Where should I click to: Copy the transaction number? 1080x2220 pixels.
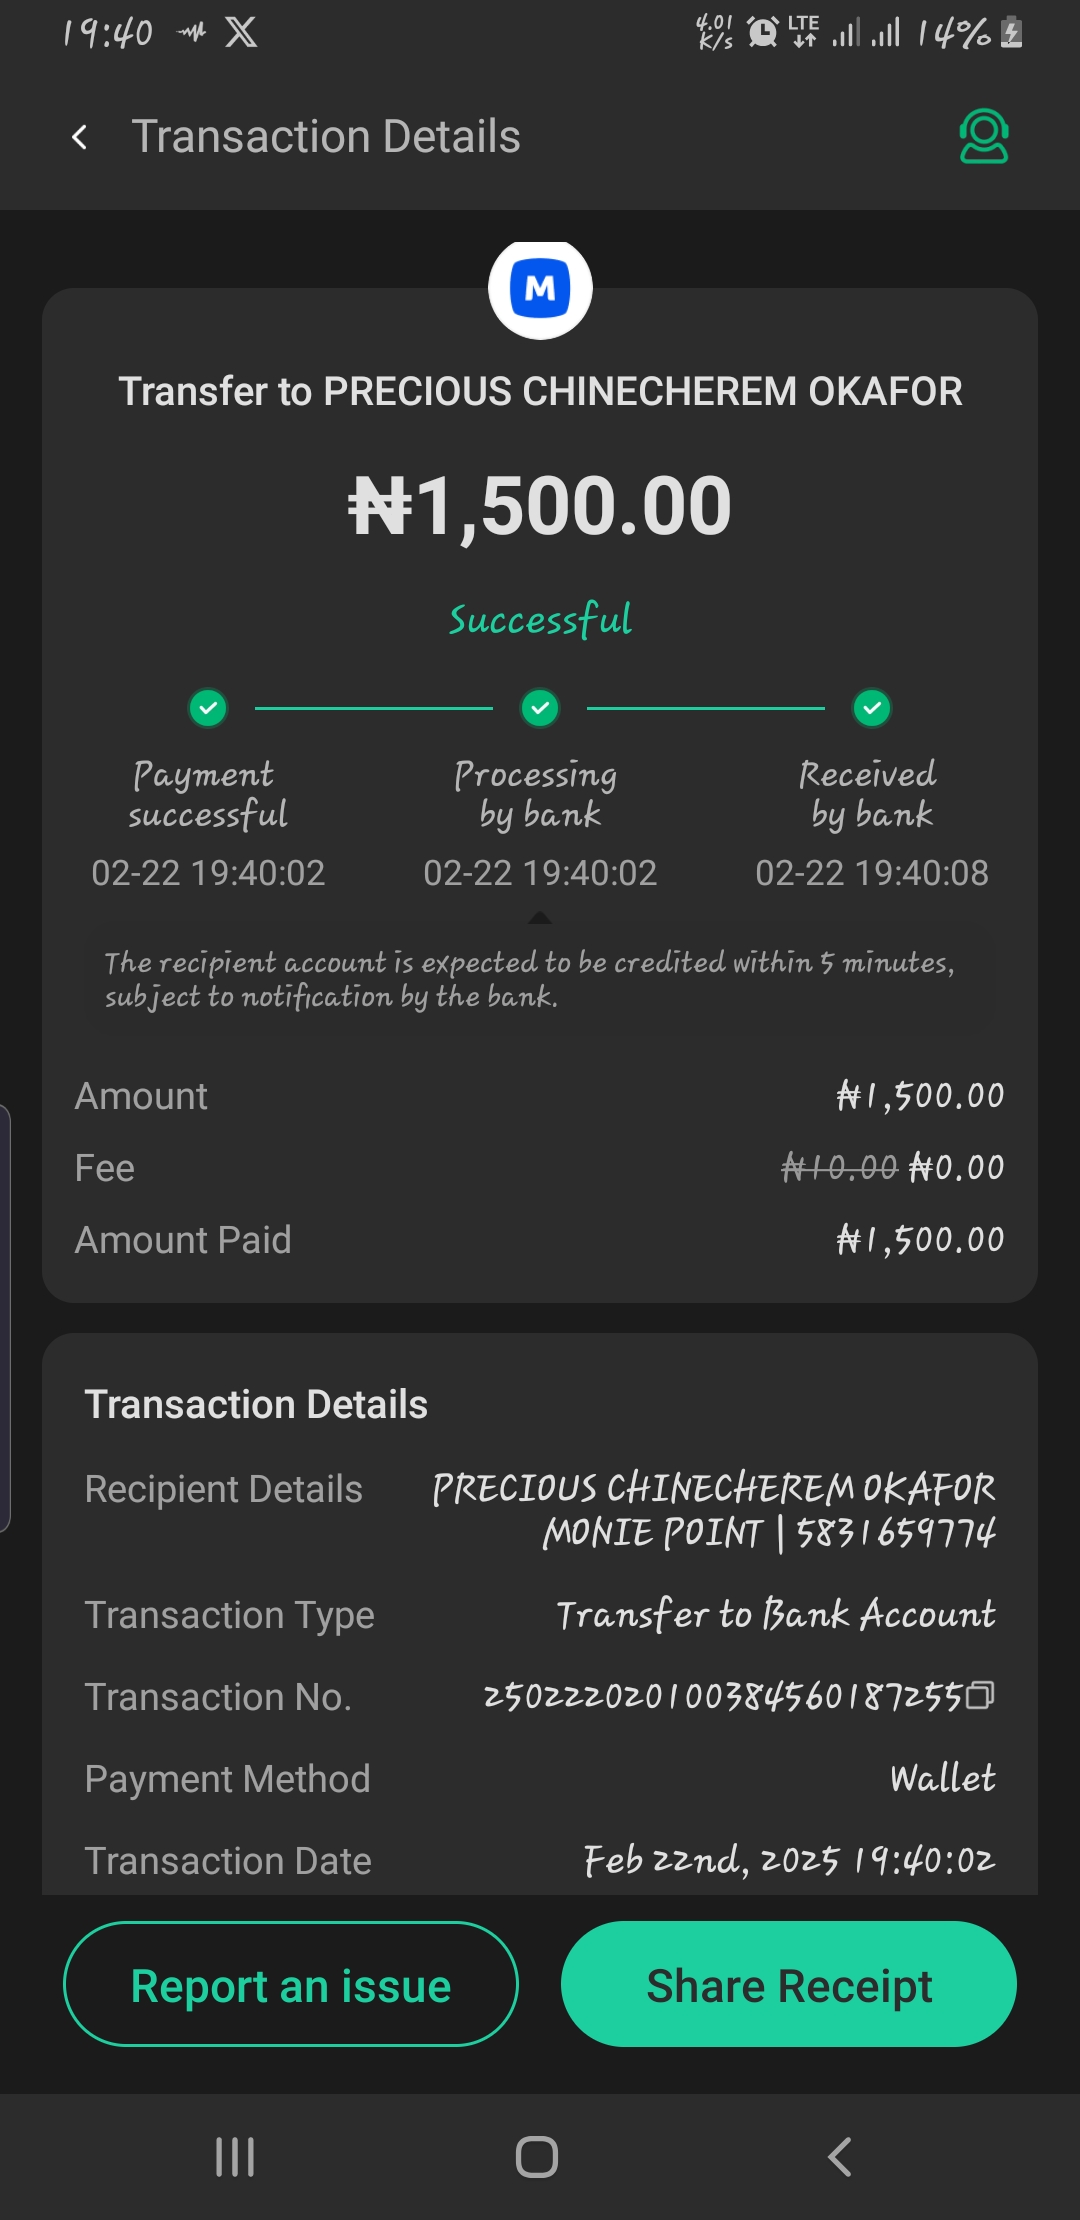pos(981,1695)
